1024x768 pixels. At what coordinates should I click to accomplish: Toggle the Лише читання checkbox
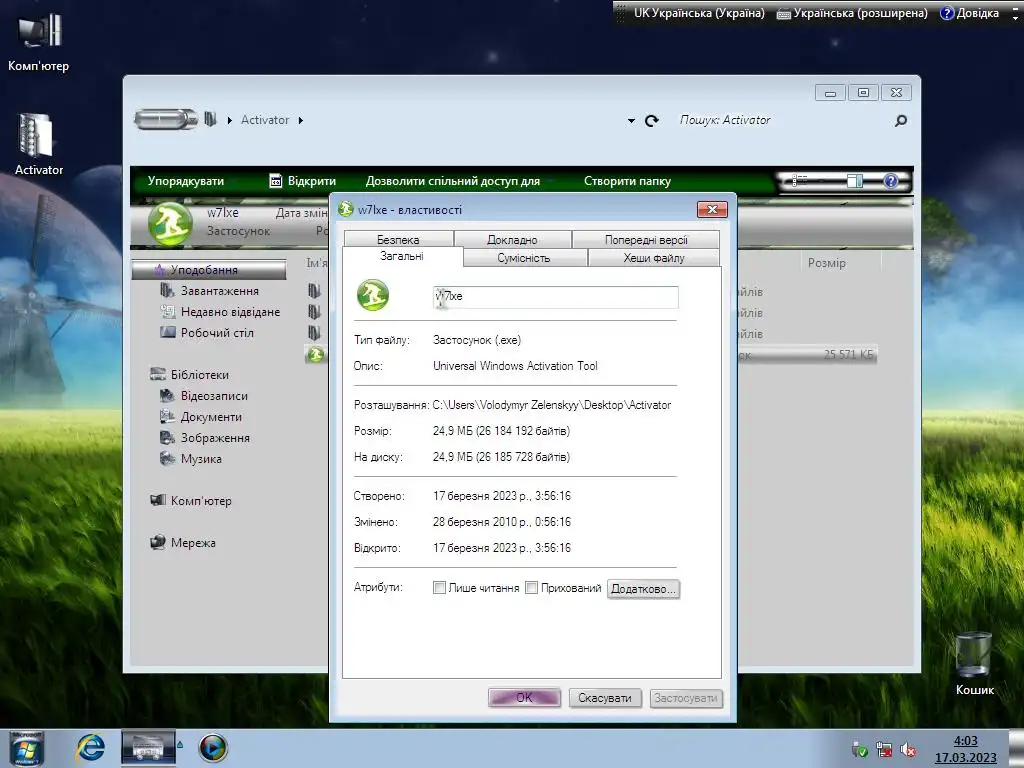point(440,588)
